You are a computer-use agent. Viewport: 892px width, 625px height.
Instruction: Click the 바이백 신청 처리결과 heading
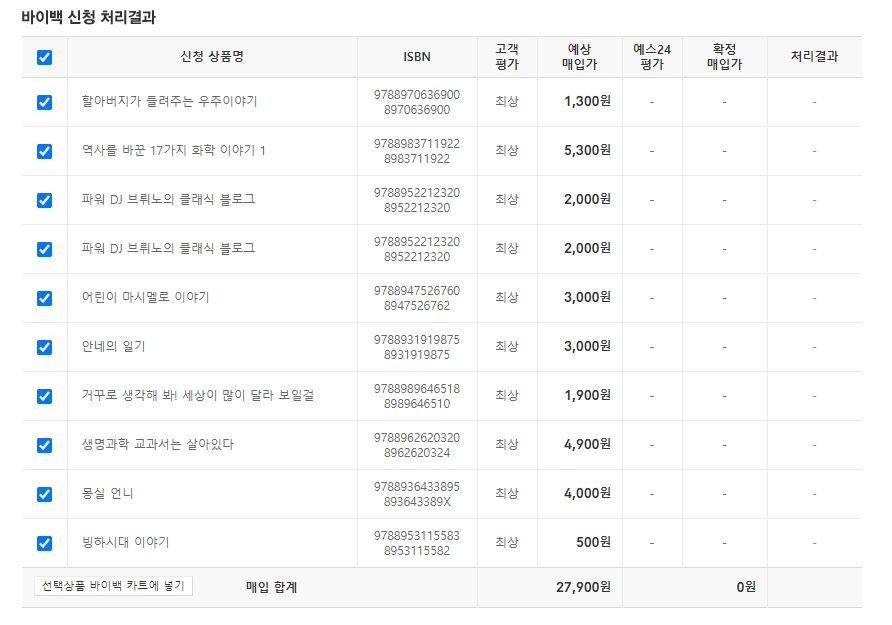(x=89, y=17)
